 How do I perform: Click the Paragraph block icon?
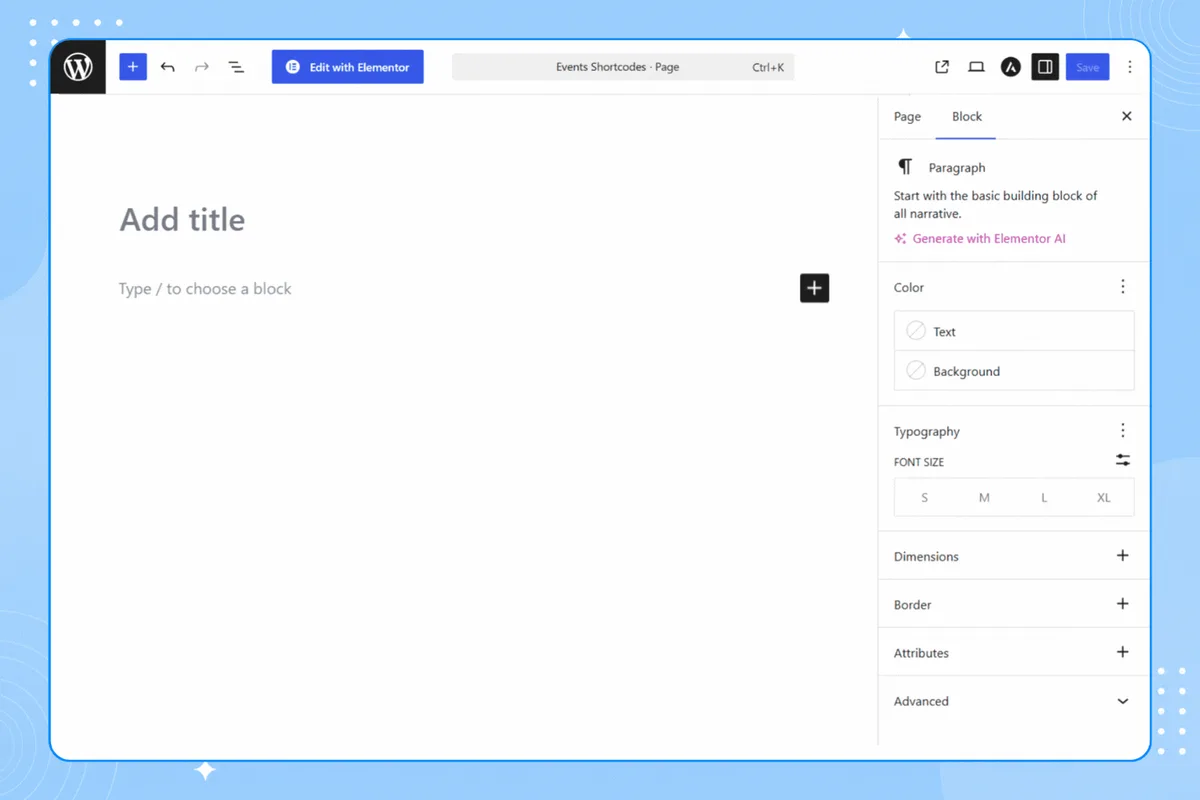pyautogui.click(x=905, y=167)
